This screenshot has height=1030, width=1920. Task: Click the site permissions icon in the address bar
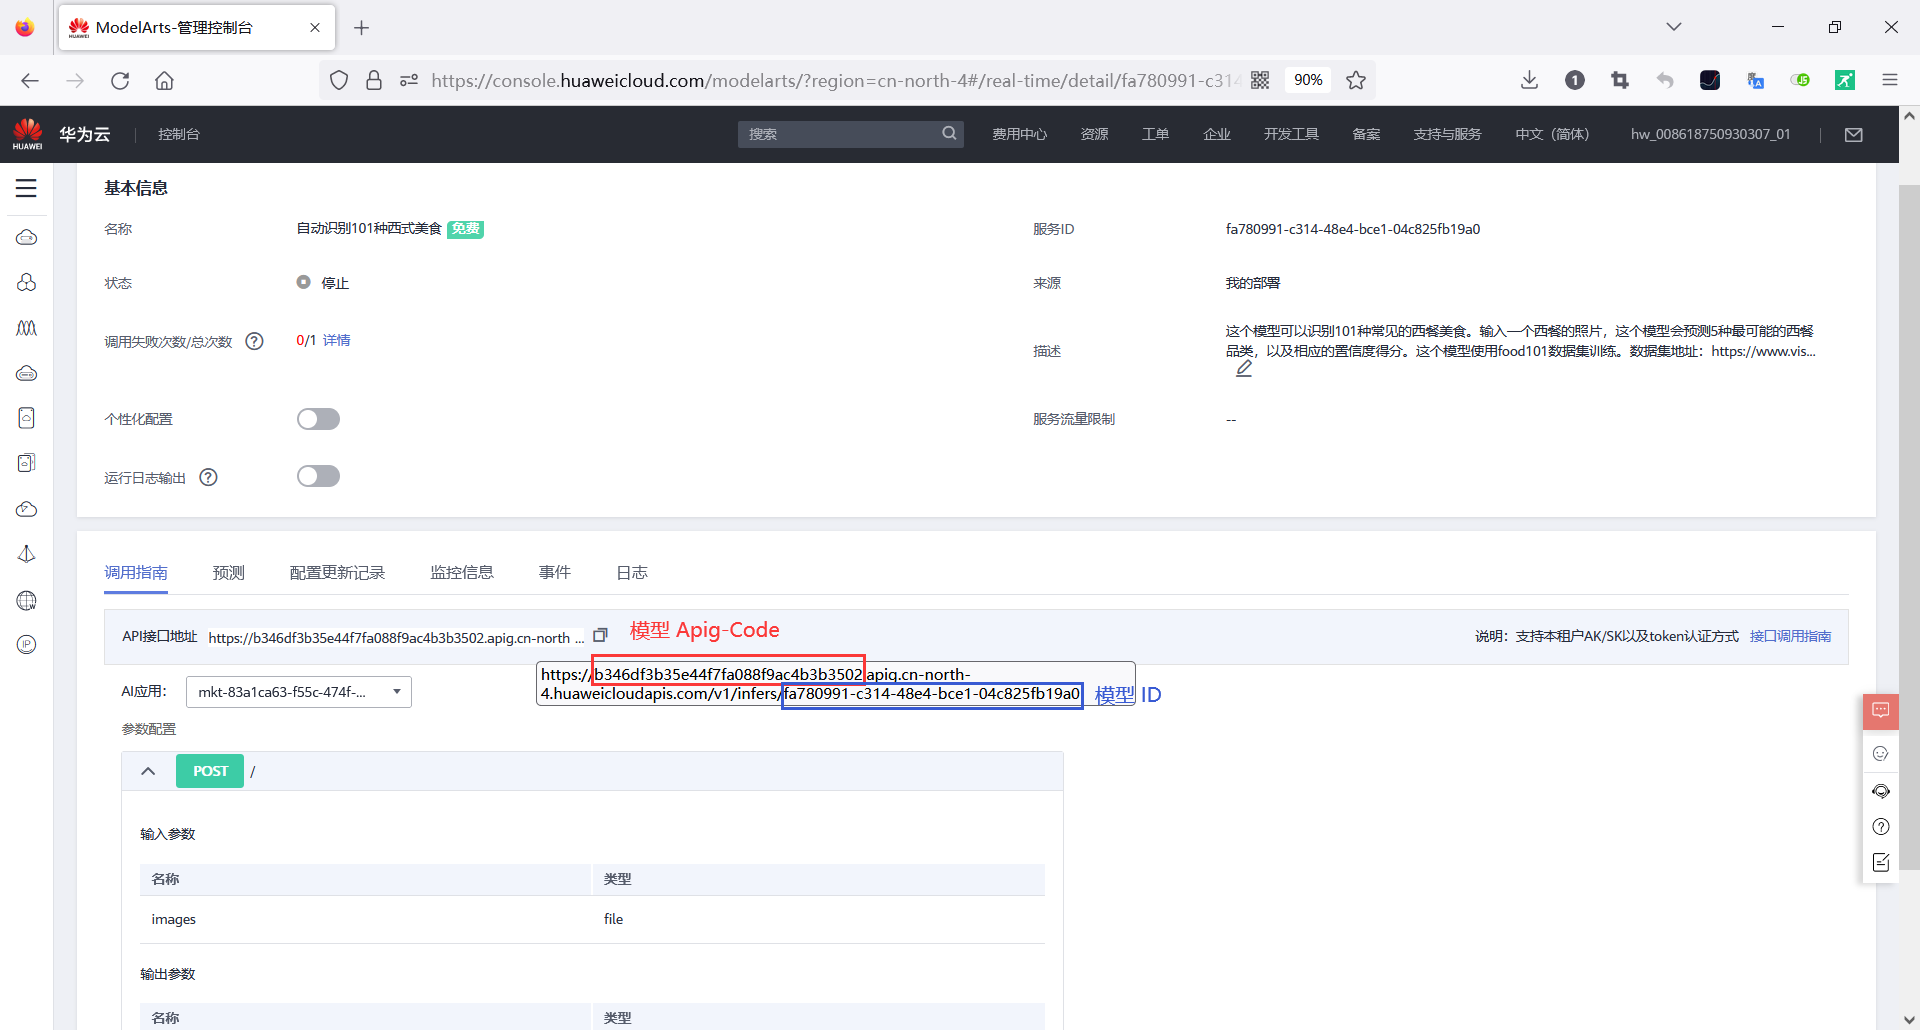pyautogui.click(x=409, y=80)
